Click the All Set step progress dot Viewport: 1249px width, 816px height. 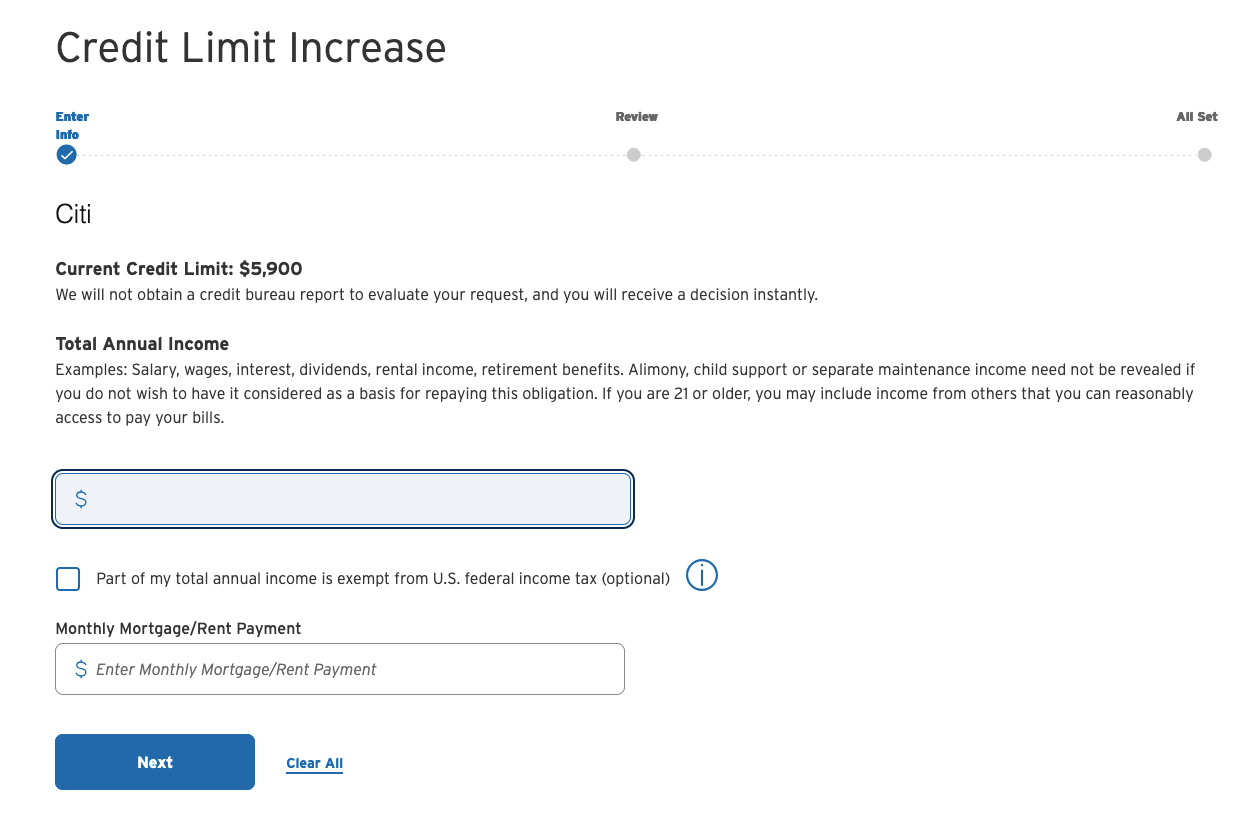1204,155
